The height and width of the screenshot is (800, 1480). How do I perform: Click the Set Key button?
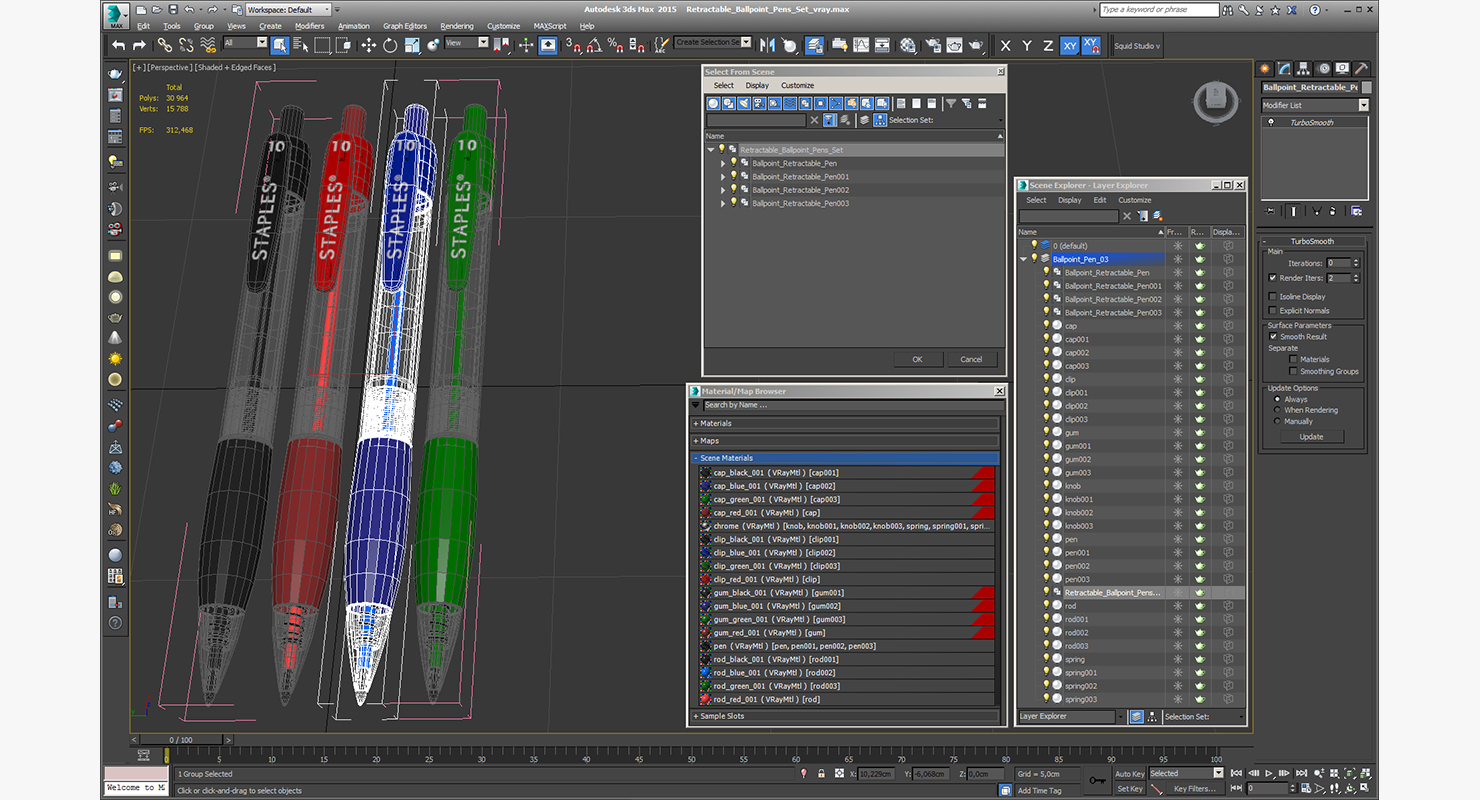coord(1129,789)
